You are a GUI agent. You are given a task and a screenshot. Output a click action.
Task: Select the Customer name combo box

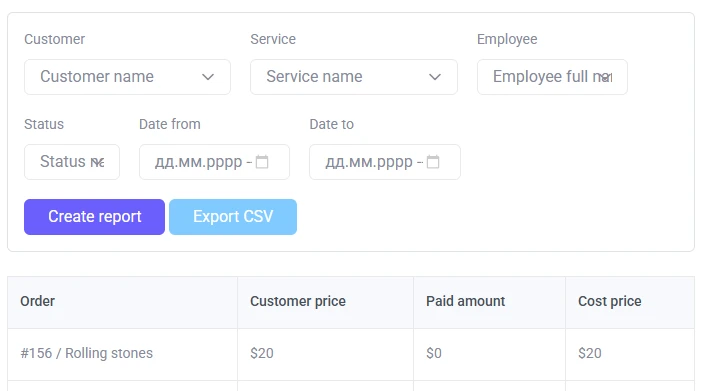pyautogui.click(x=127, y=77)
